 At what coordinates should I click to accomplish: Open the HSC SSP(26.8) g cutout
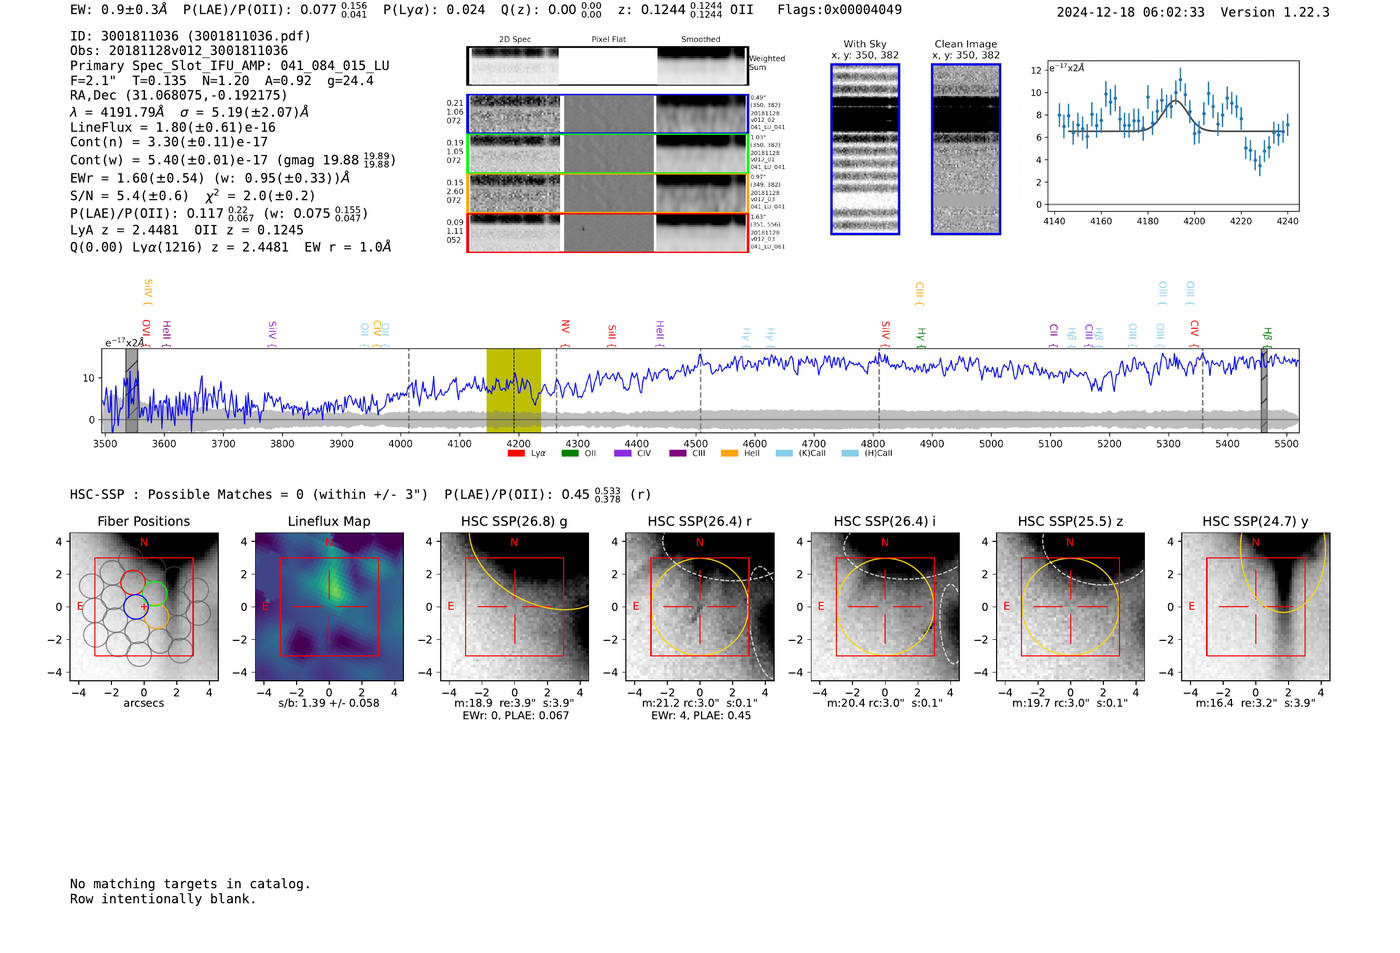(515, 607)
